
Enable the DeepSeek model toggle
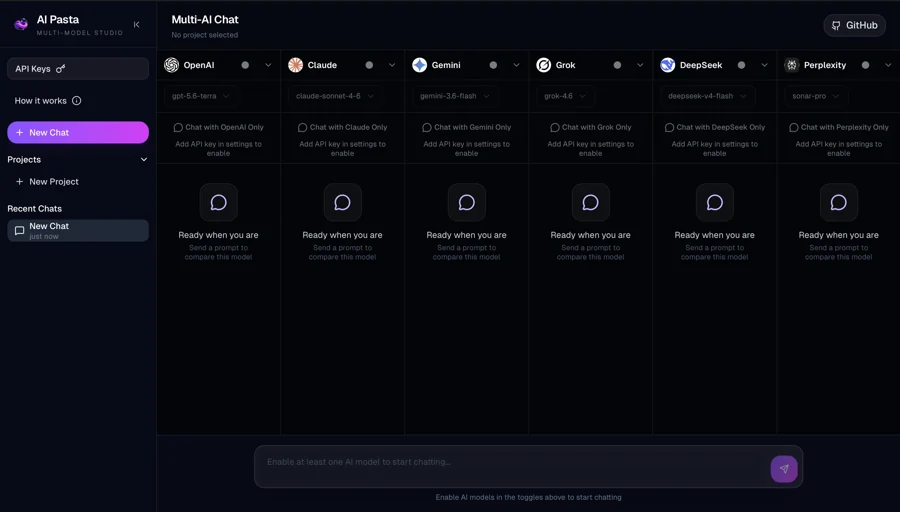pyautogui.click(x=741, y=65)
